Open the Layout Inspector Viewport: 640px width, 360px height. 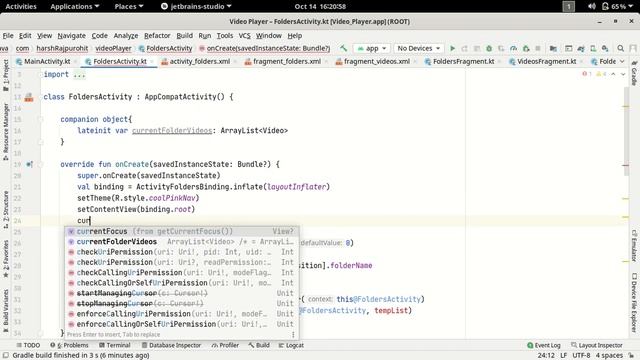597,345
